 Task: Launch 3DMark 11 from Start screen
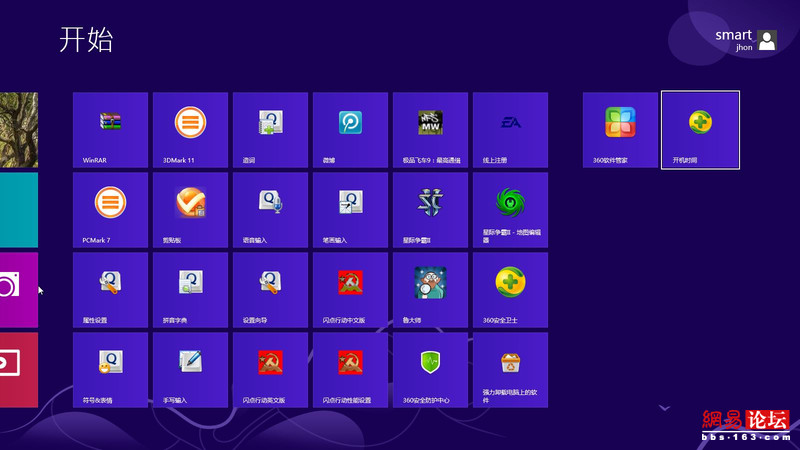[x=190, y=130]
